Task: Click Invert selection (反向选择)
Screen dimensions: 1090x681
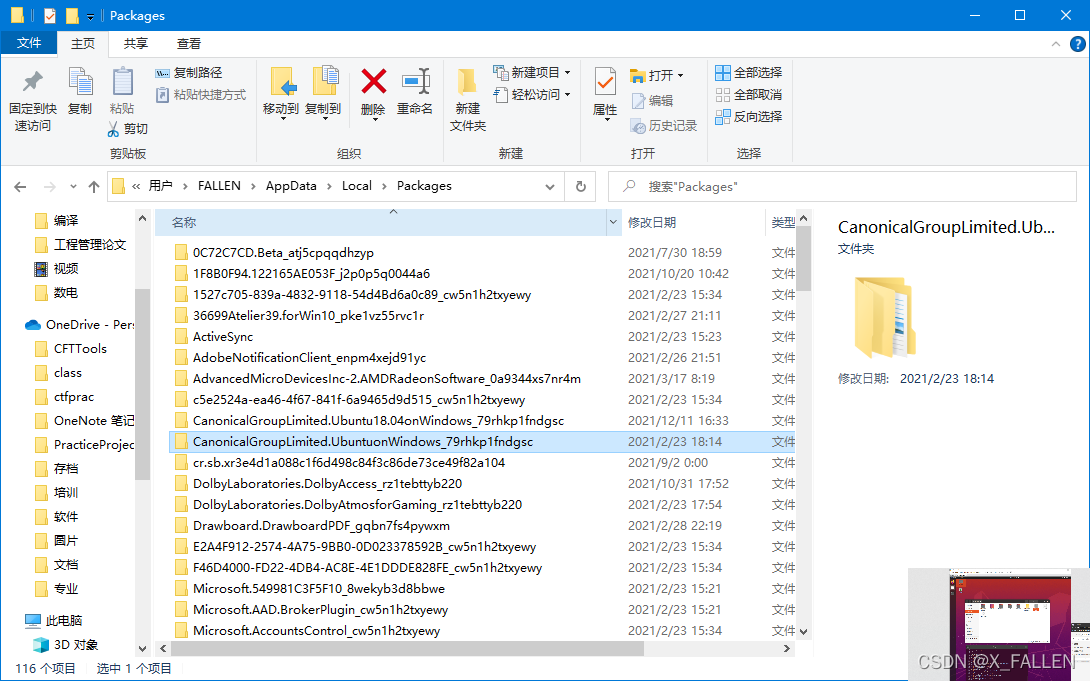Action: click(x=749, y=117)
